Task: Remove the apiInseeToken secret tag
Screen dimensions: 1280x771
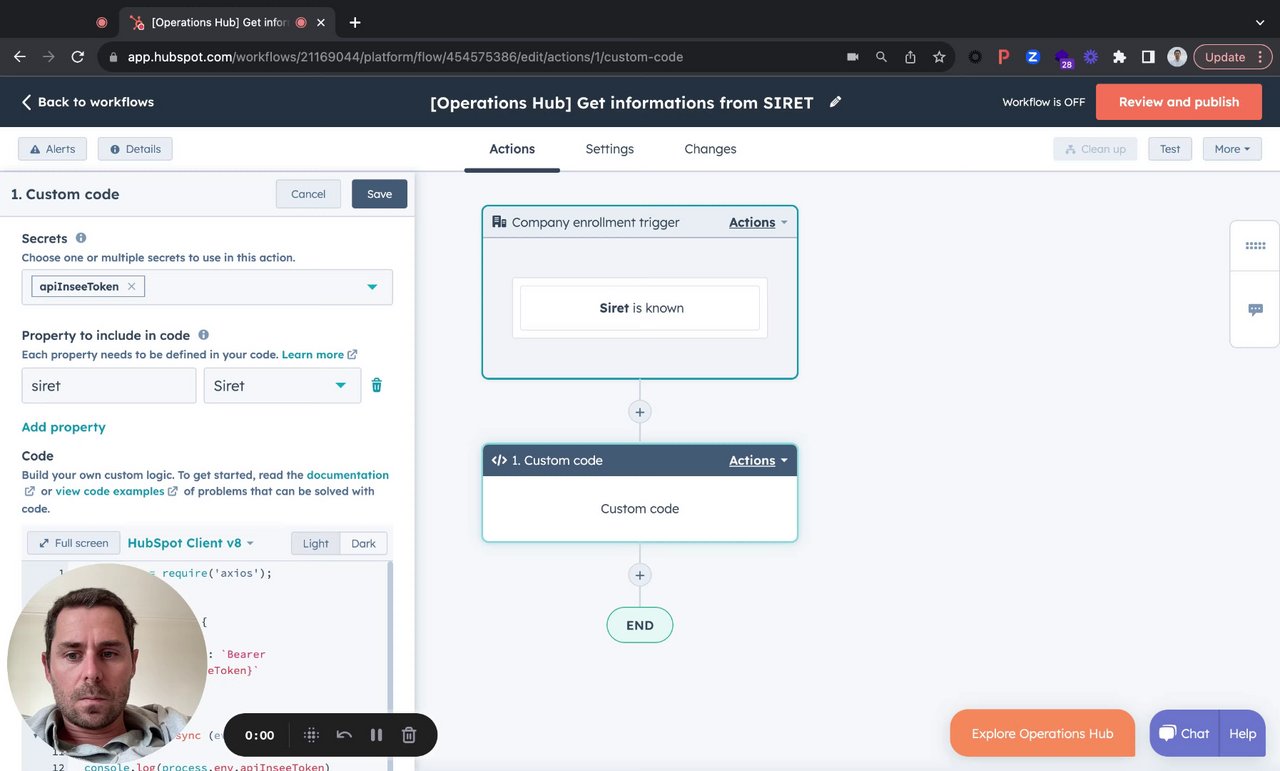Action: 131,287
